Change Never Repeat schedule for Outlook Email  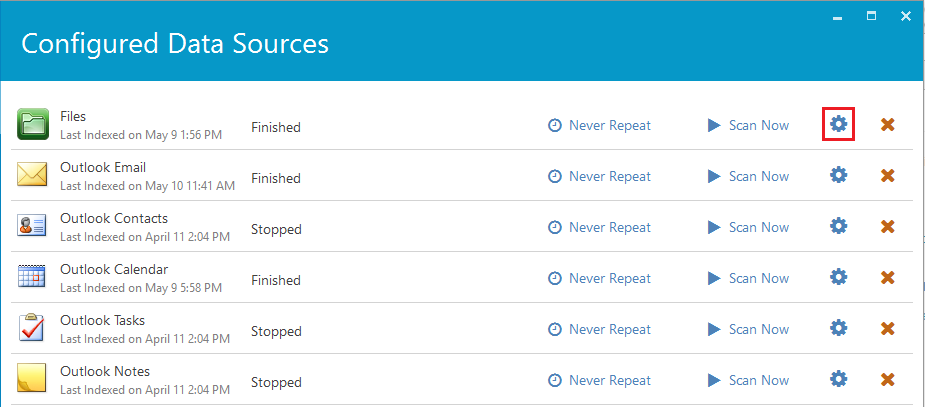(x=599, y=176)
